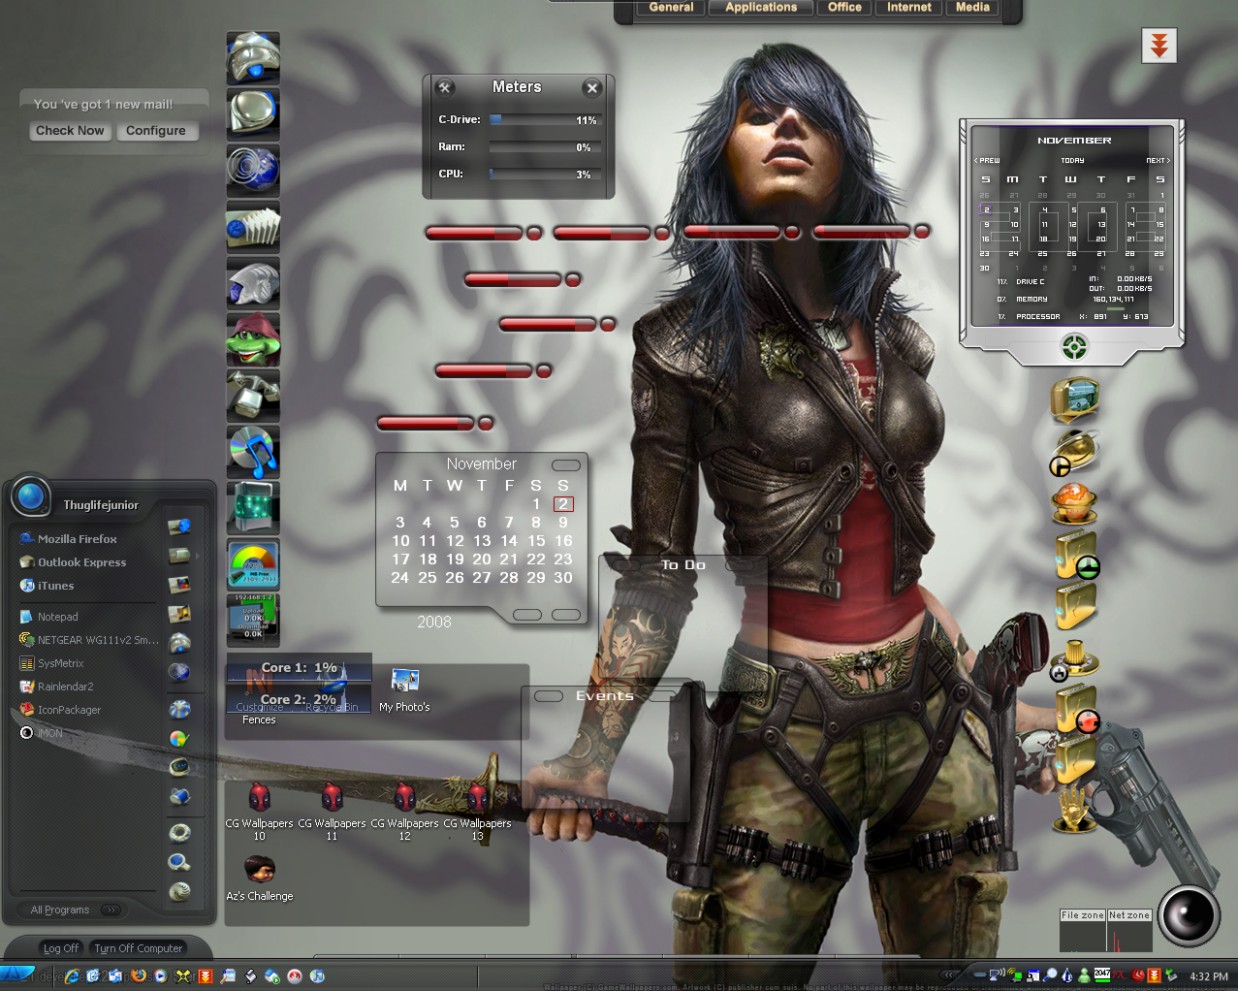Expand the red double-arrow button at top right
Screen dimensions: 1238x991
point(1159,45)
